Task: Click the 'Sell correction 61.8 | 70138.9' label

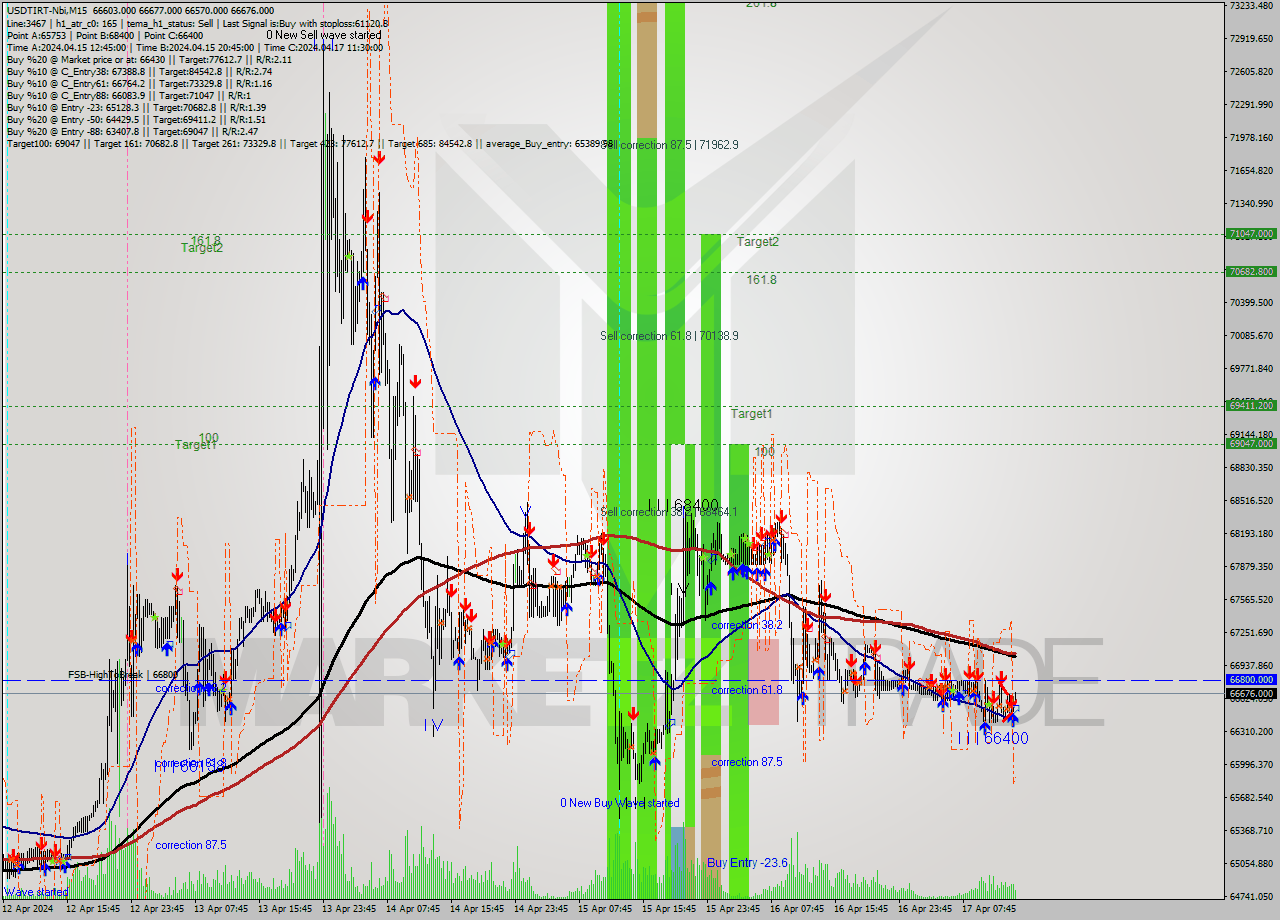Action: 669,336
